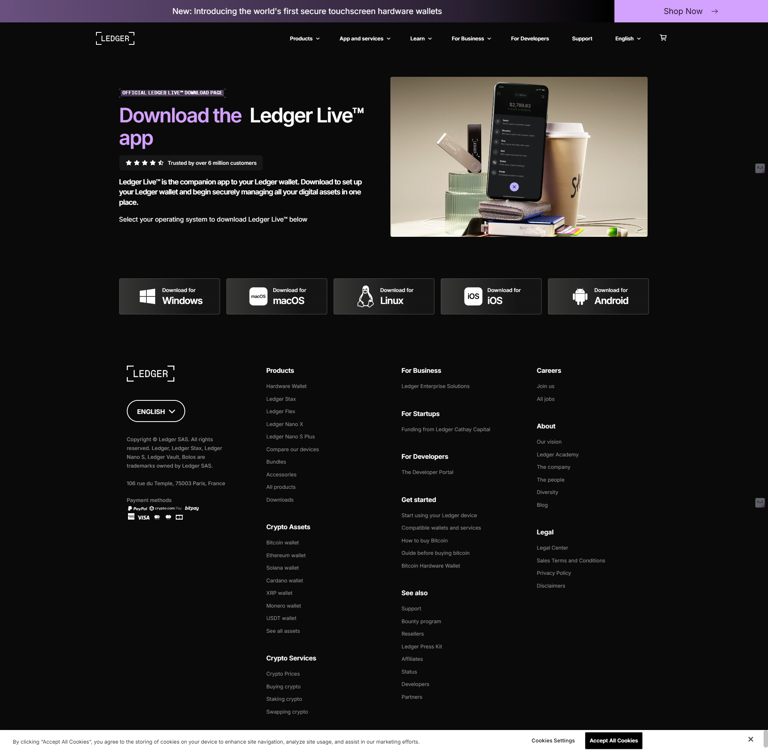The image size is (768, 750).
Task: Close the cookie banner
Action: 750,739
